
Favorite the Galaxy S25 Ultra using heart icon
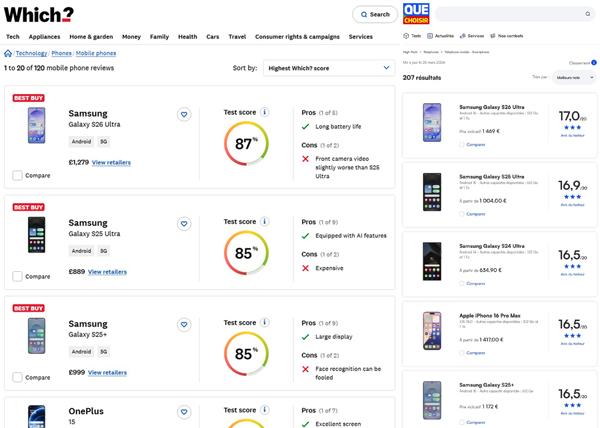coord(184,225)
